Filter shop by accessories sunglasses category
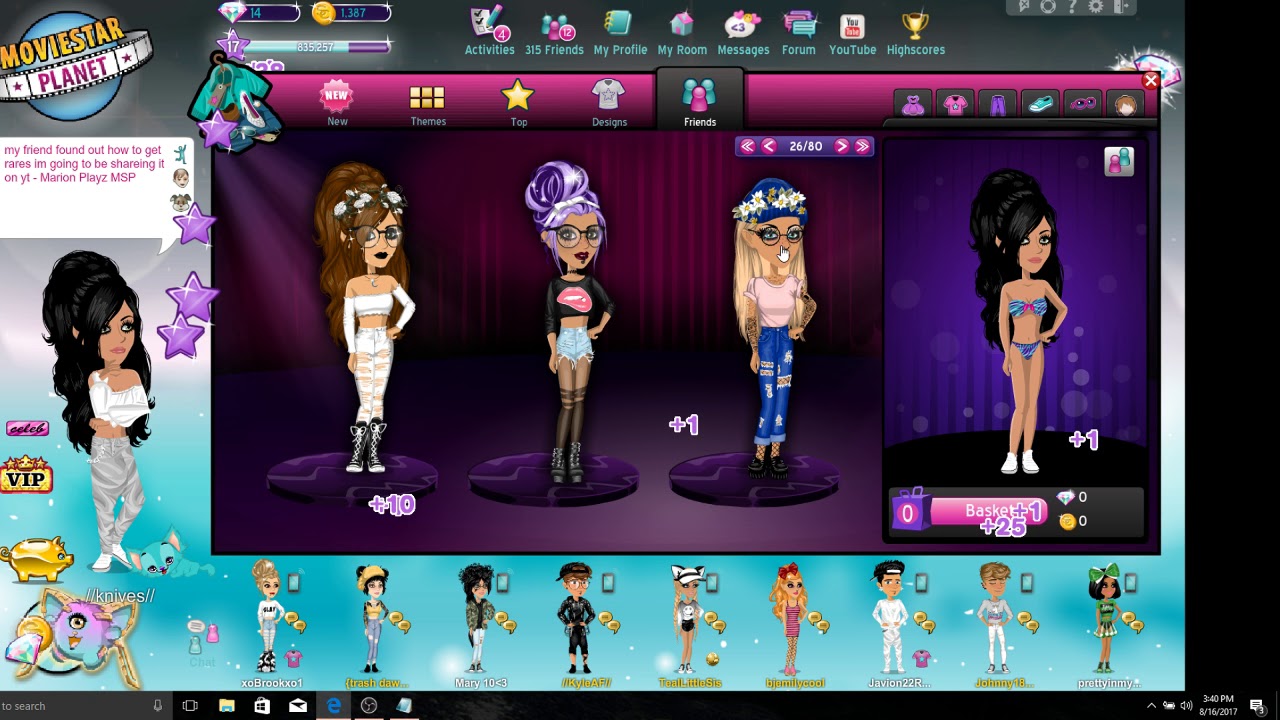The width and height of the screenshot is (1280, 720). point(1083,104)
